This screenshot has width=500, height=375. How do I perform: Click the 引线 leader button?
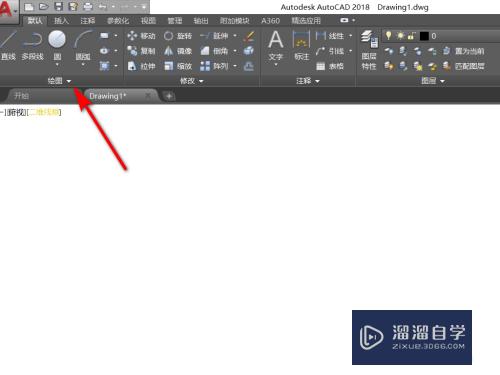tap(329, 51)
